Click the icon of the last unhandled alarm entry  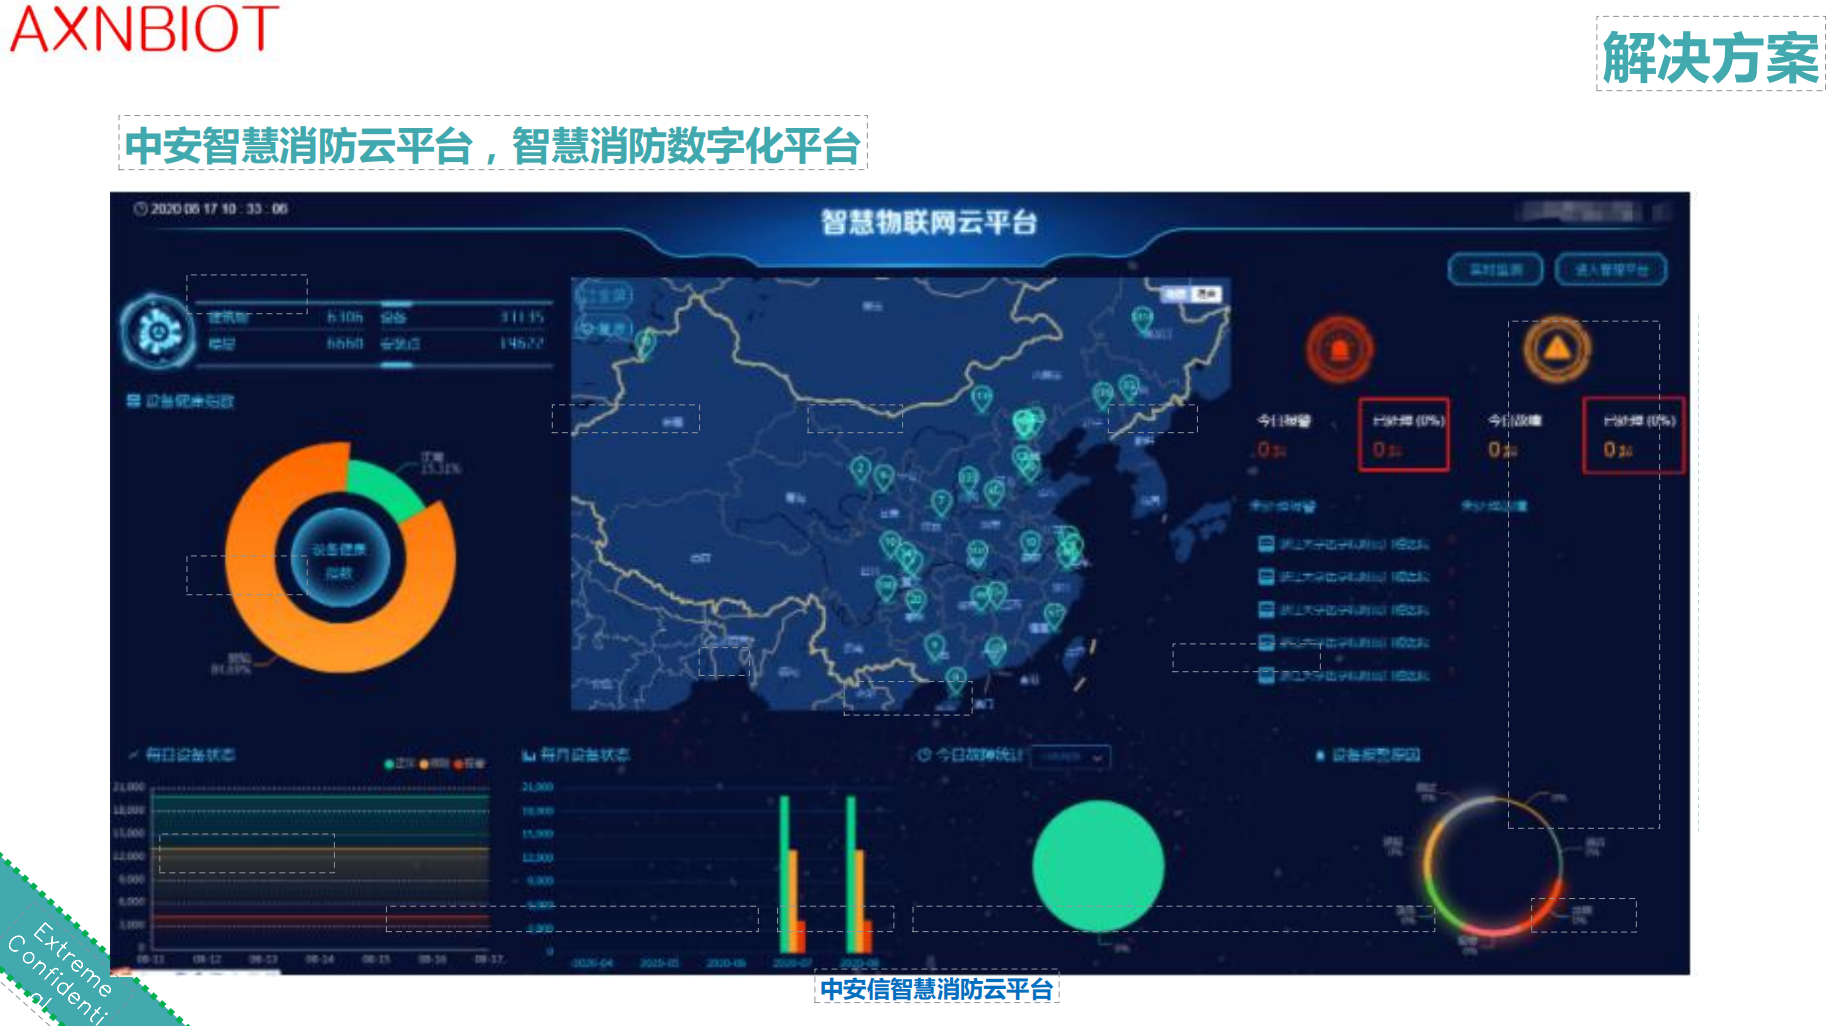click(1266, 675)
